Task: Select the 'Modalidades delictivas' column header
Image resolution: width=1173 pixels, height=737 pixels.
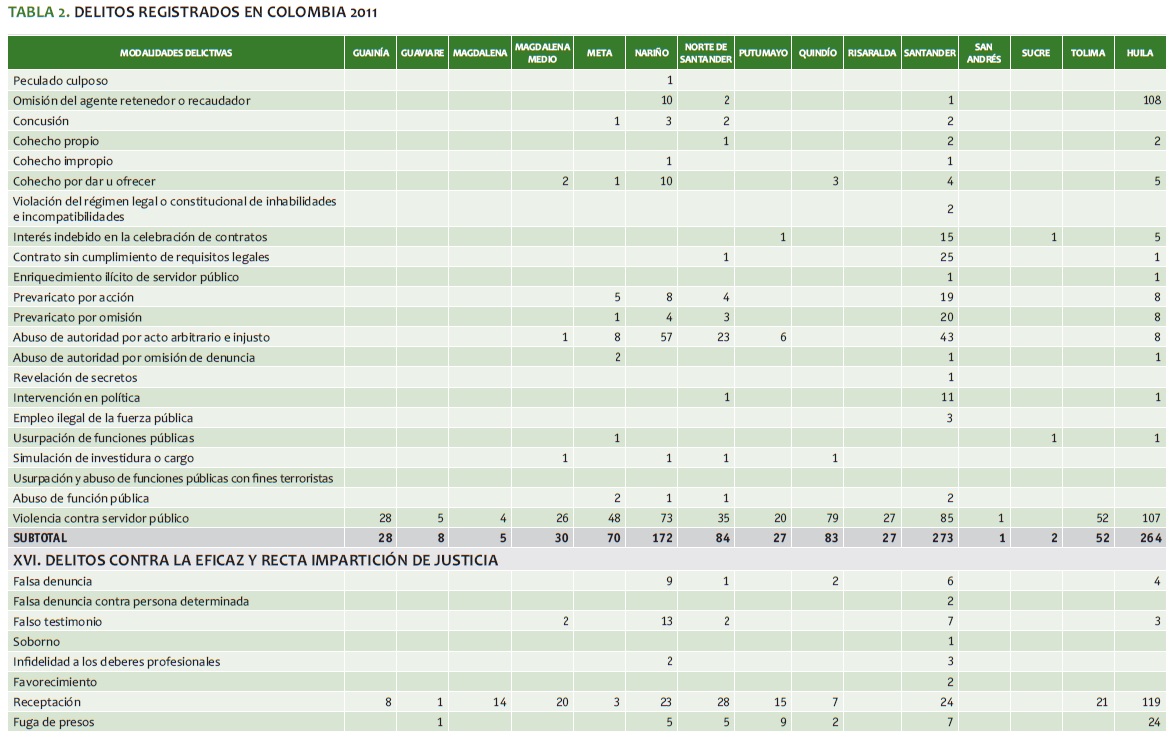Action: [x=176, y=53]
